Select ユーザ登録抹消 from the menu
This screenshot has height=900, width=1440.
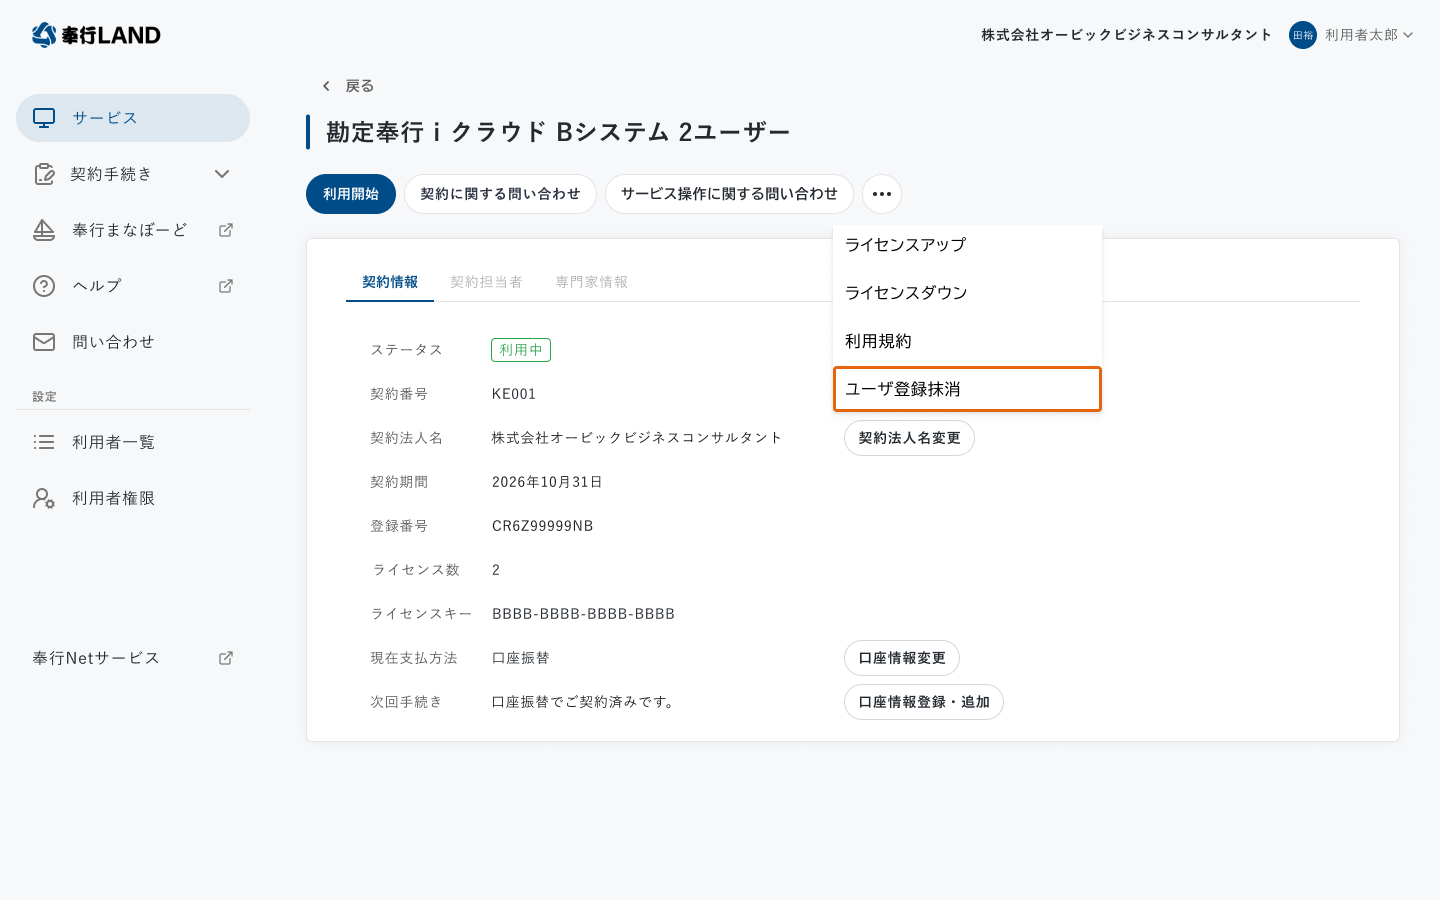pos(905,388)
